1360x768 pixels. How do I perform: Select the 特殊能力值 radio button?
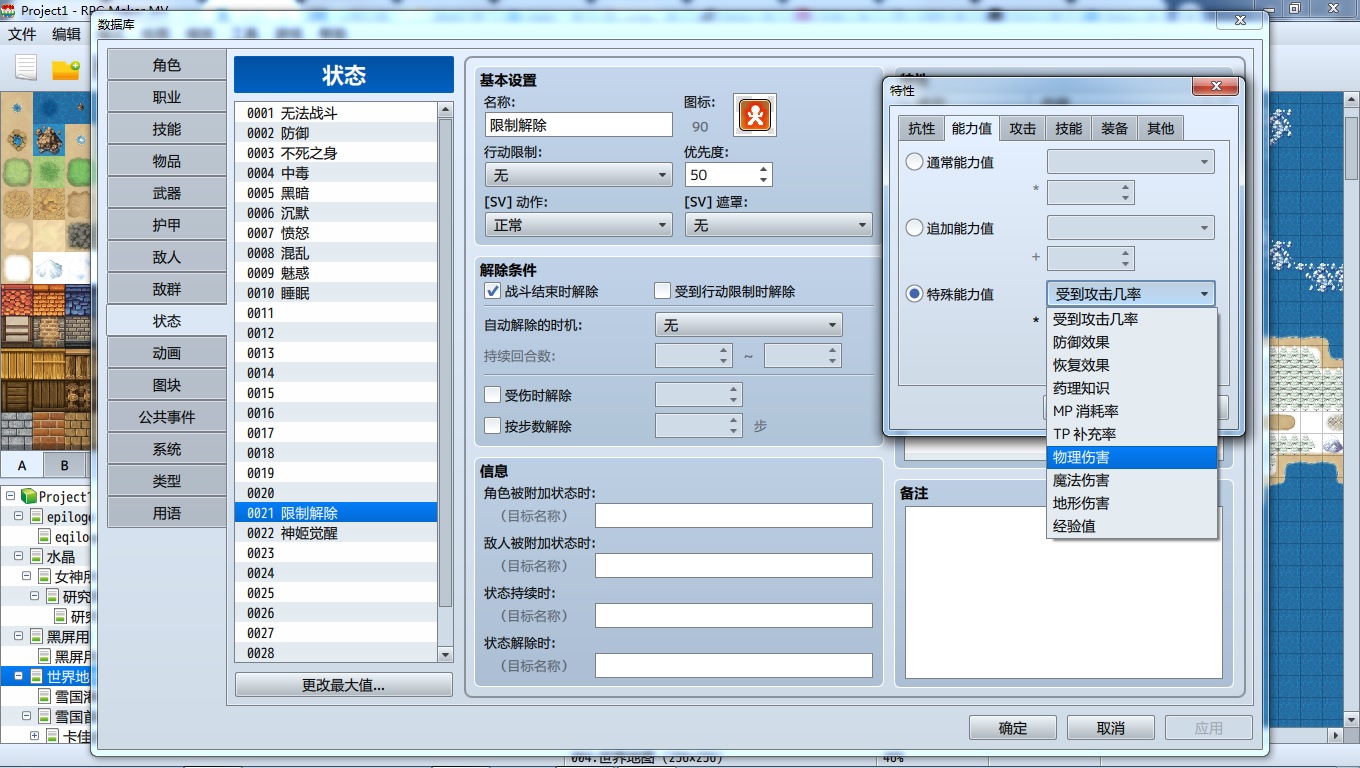pyautogui.click(x=914, y=294)
